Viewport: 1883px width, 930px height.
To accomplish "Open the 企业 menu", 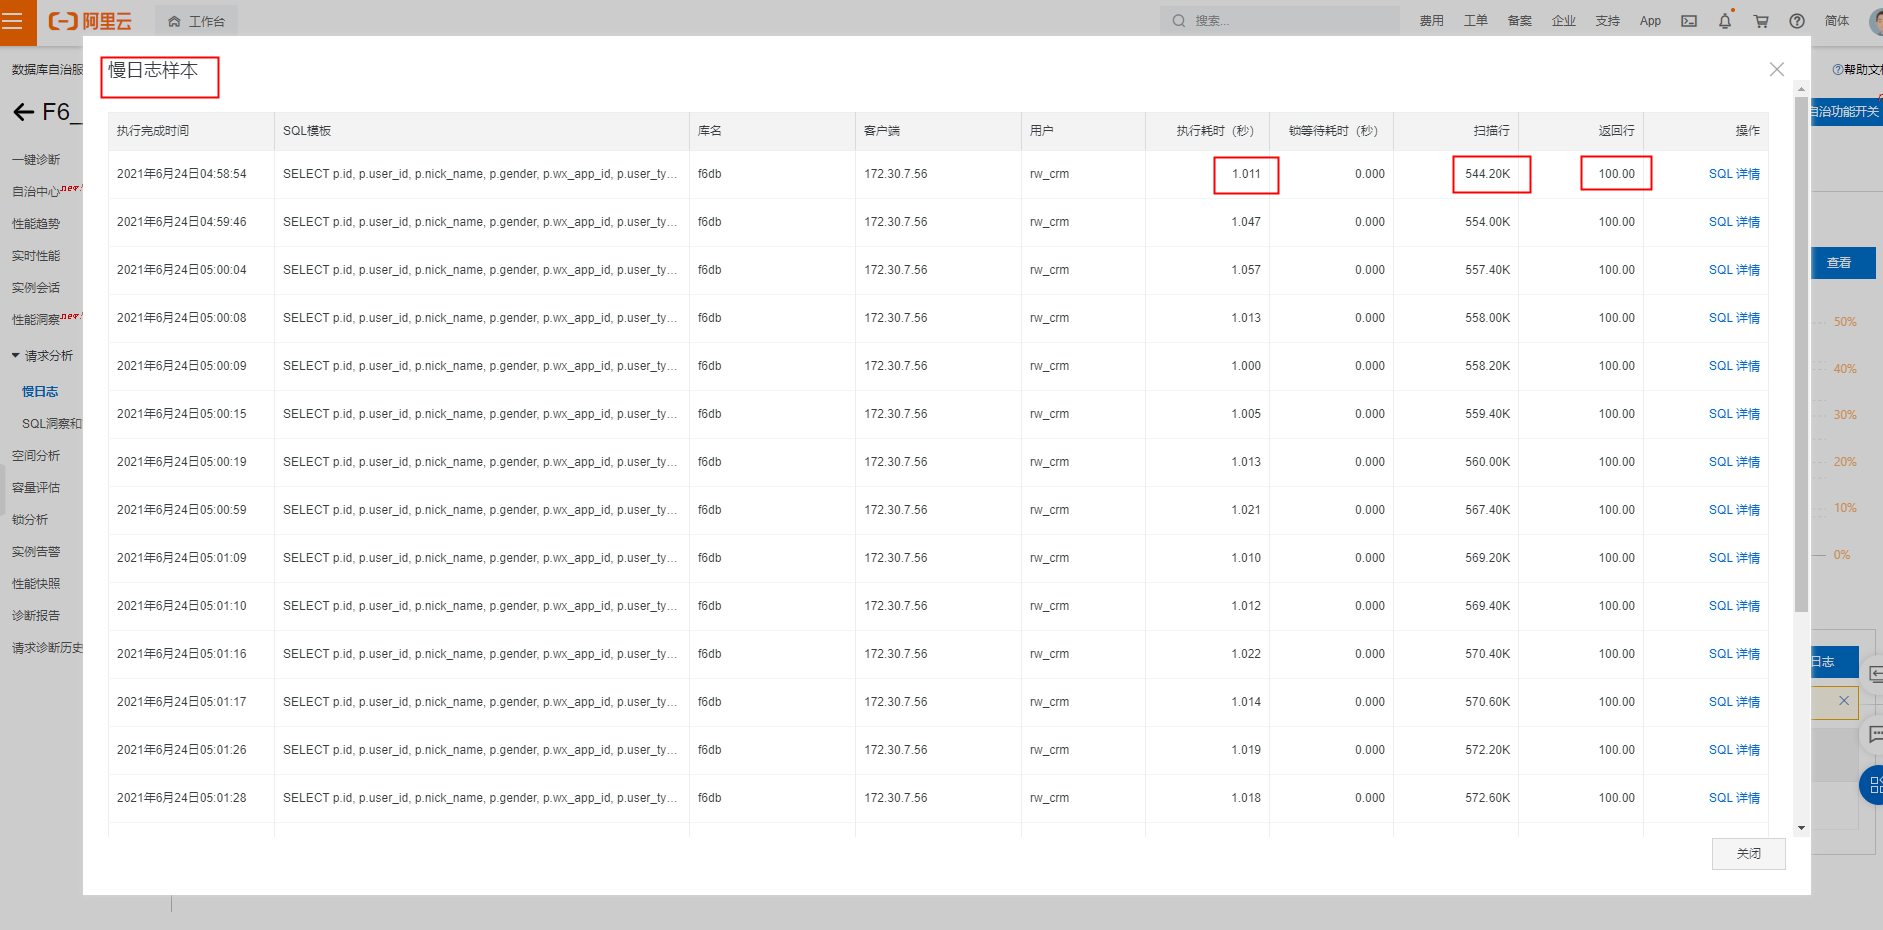I will (1563, 21).
